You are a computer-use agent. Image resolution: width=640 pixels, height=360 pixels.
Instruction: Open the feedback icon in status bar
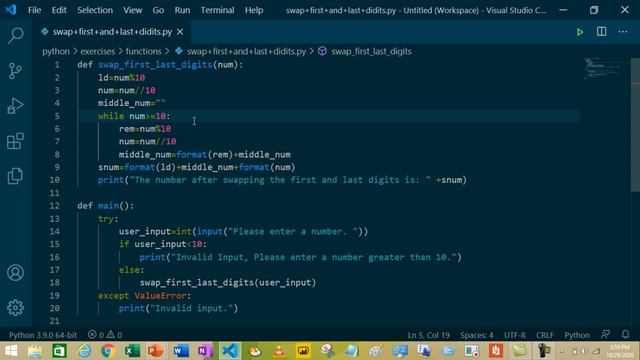pos(605,335)
